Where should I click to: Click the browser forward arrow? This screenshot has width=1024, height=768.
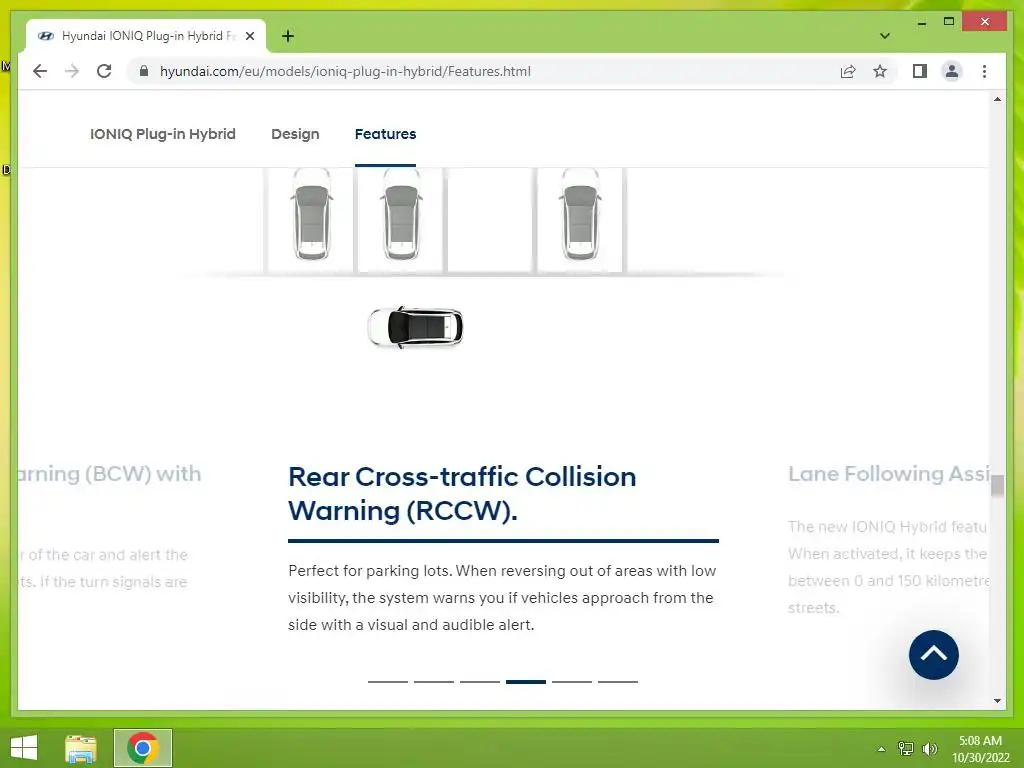tap(72, 71)
